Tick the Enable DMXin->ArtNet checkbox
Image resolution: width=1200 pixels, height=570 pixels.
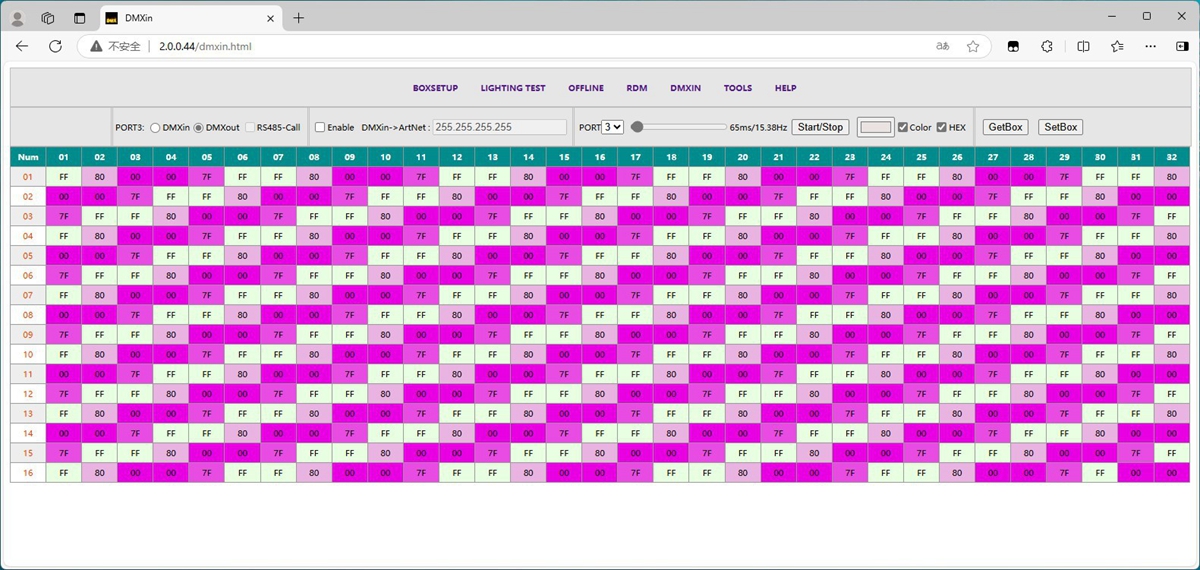tap(320, 128)
